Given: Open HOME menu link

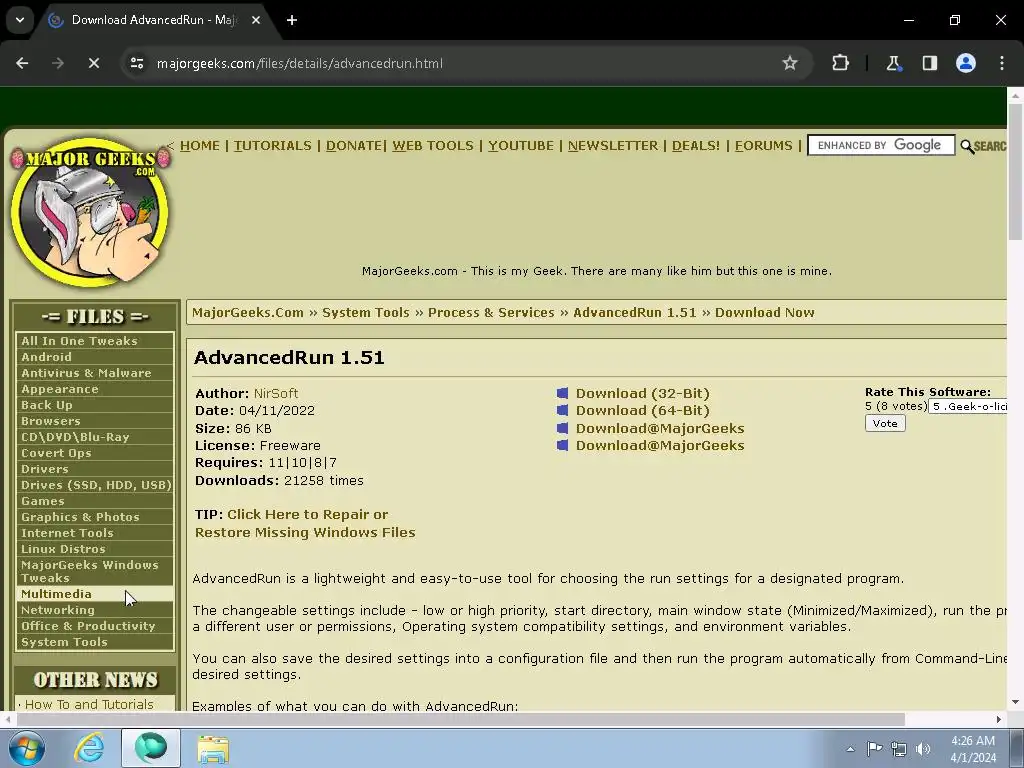Looking at the screenshot, I should [x=200, y=146].
